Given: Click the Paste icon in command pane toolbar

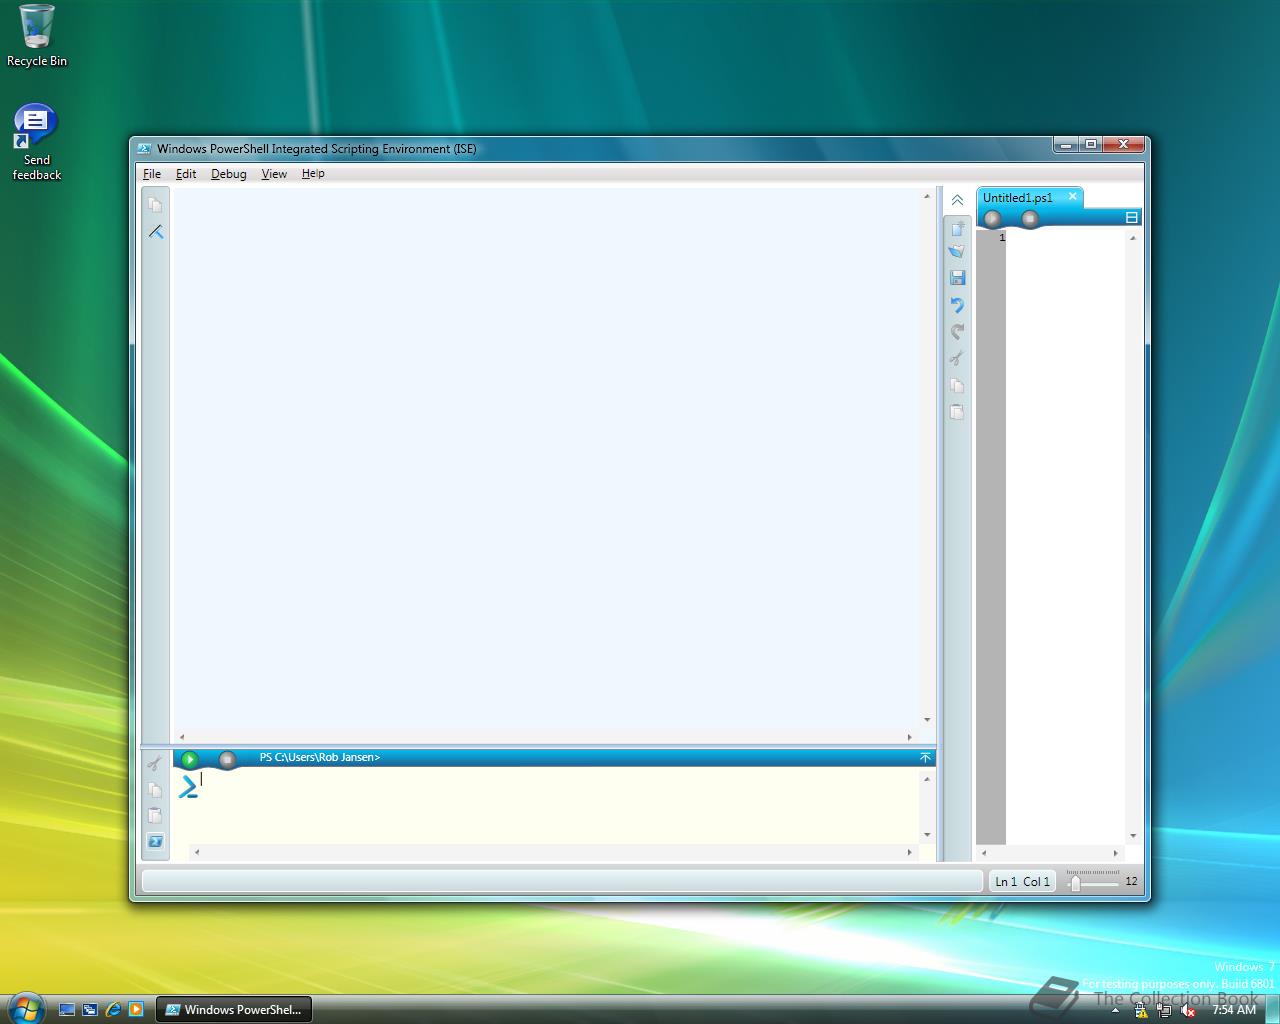Looking at the screenshot, I should pos(154,816).
